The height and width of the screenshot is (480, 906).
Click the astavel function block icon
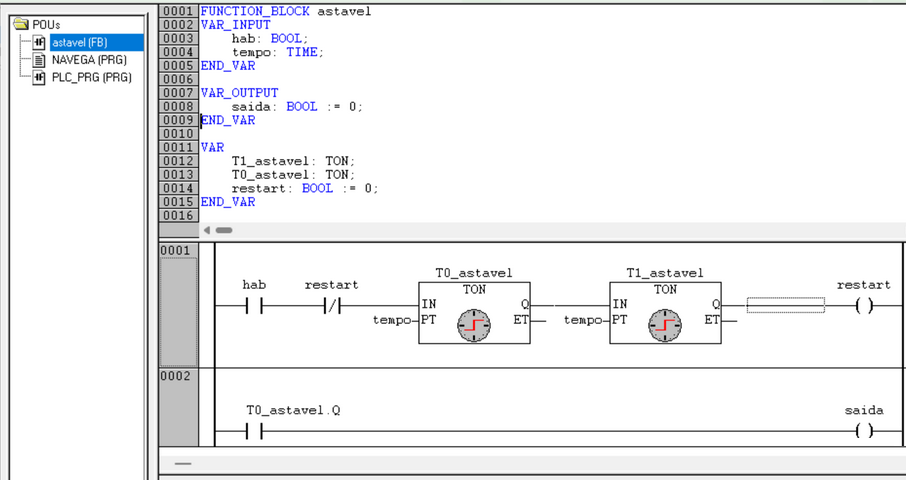click(39, 42)
